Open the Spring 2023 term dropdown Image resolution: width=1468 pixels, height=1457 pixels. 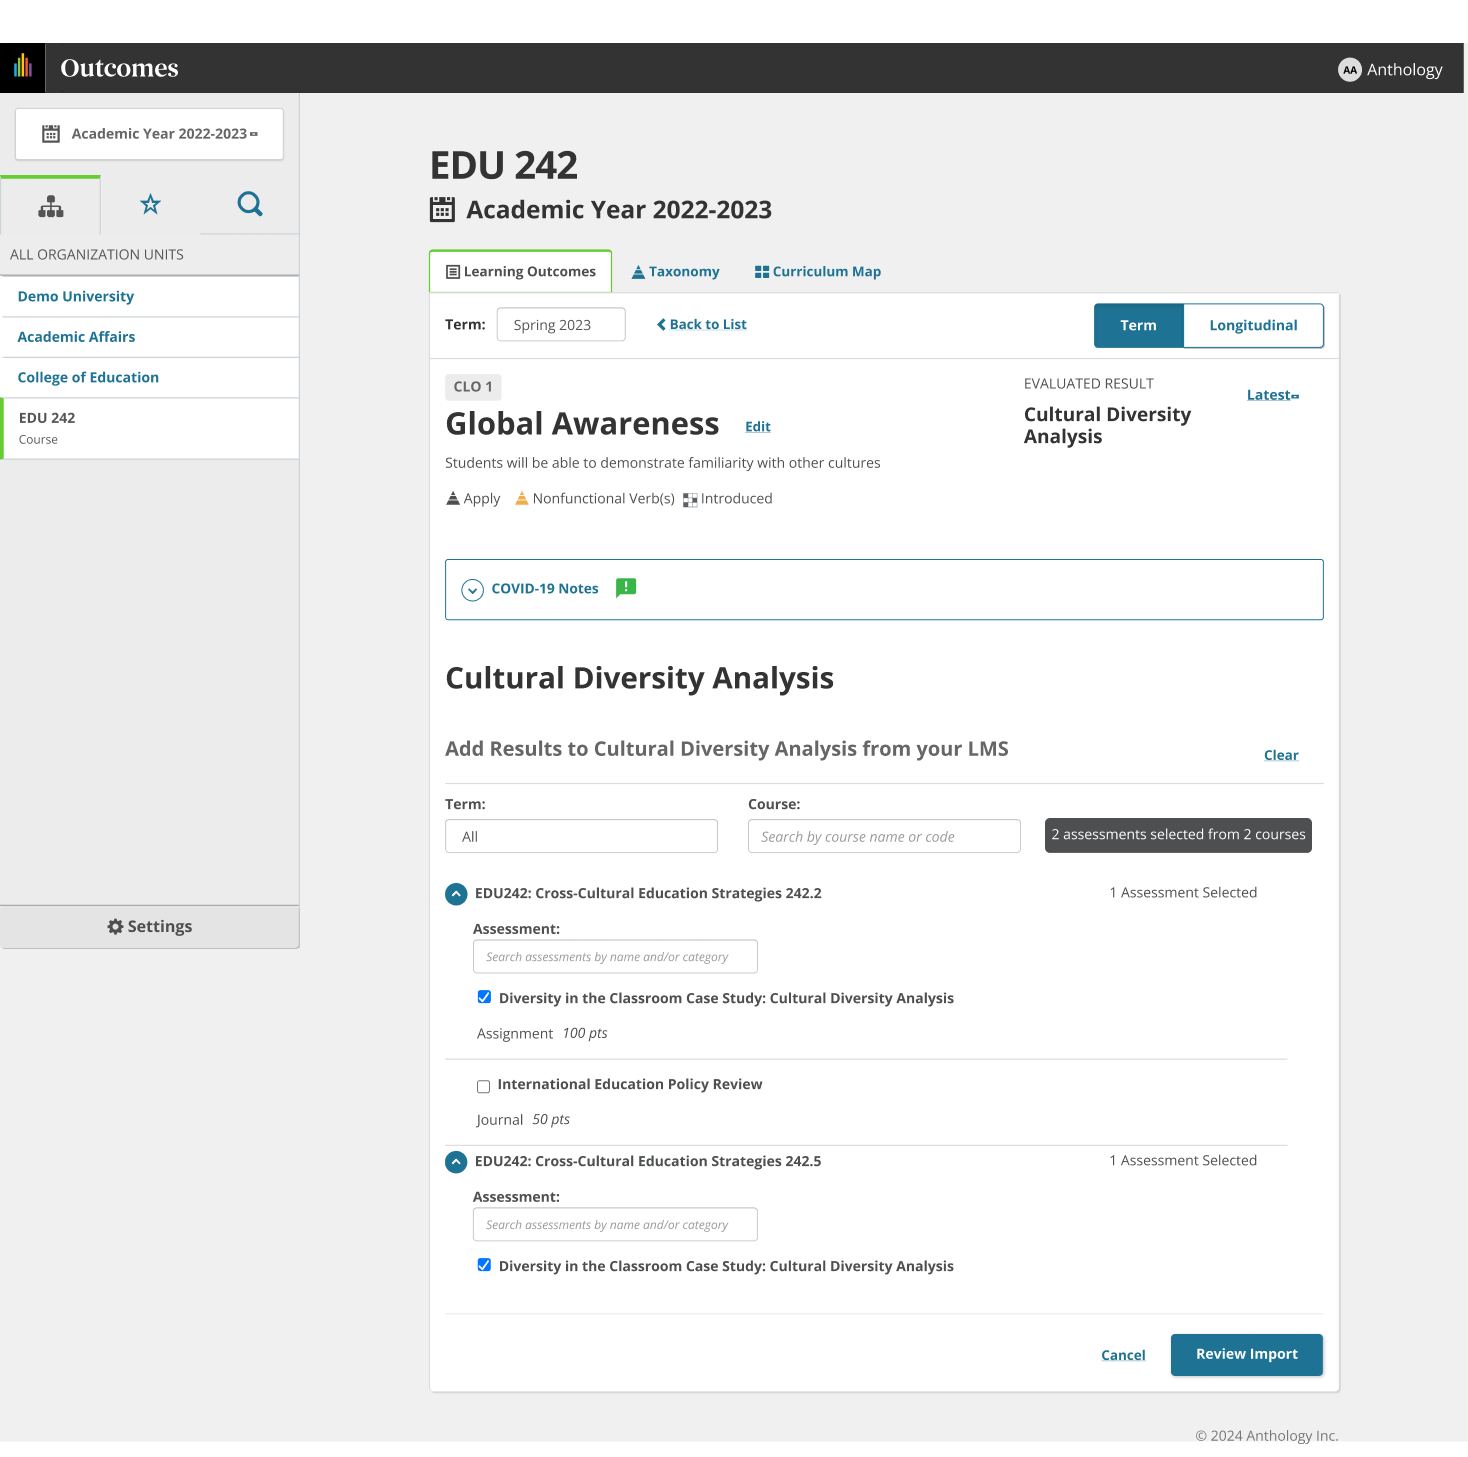coord(561,325)
